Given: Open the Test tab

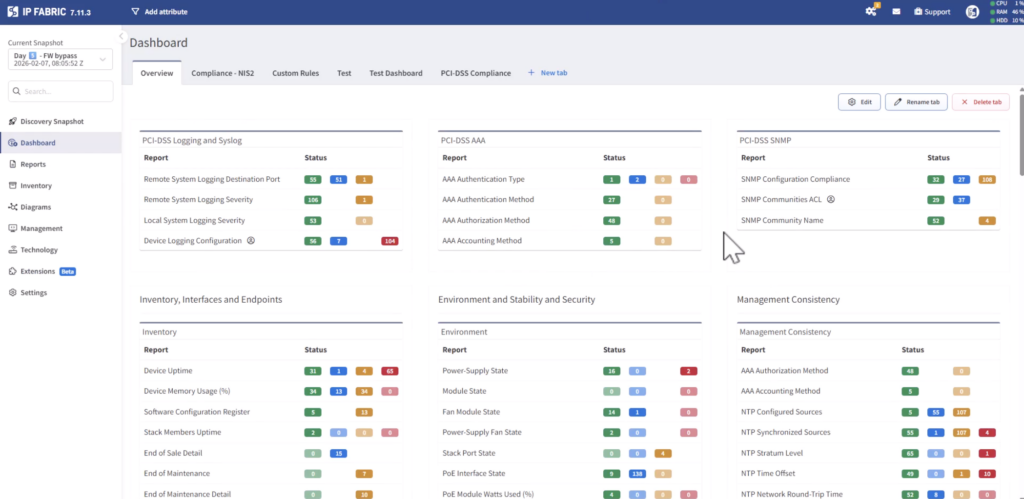Looking at the screenshot, I should 344,73.
